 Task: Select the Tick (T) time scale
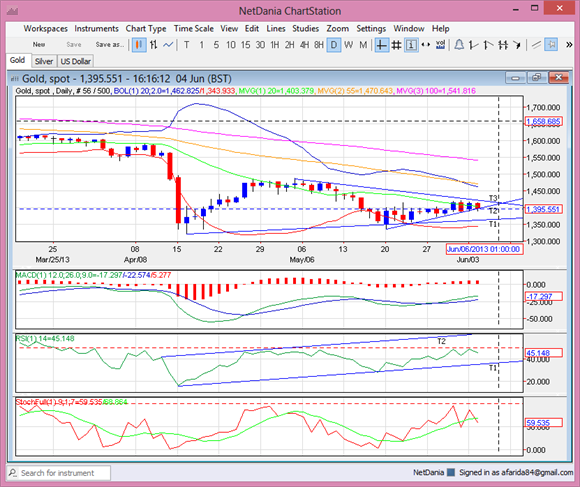tap(186, 45)
